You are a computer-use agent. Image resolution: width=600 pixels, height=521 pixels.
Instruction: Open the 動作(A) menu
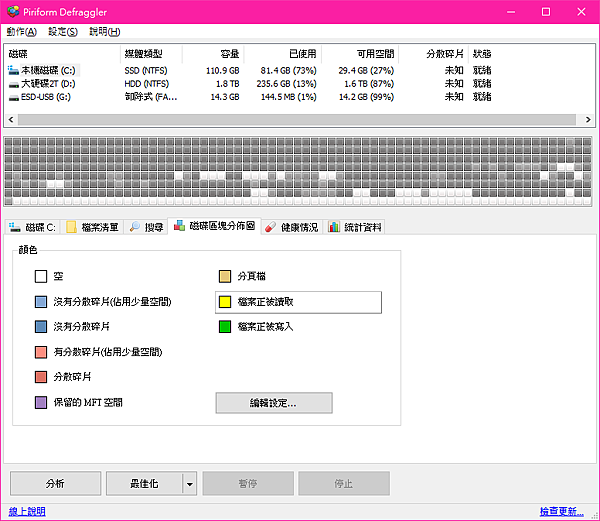point(21,32)
